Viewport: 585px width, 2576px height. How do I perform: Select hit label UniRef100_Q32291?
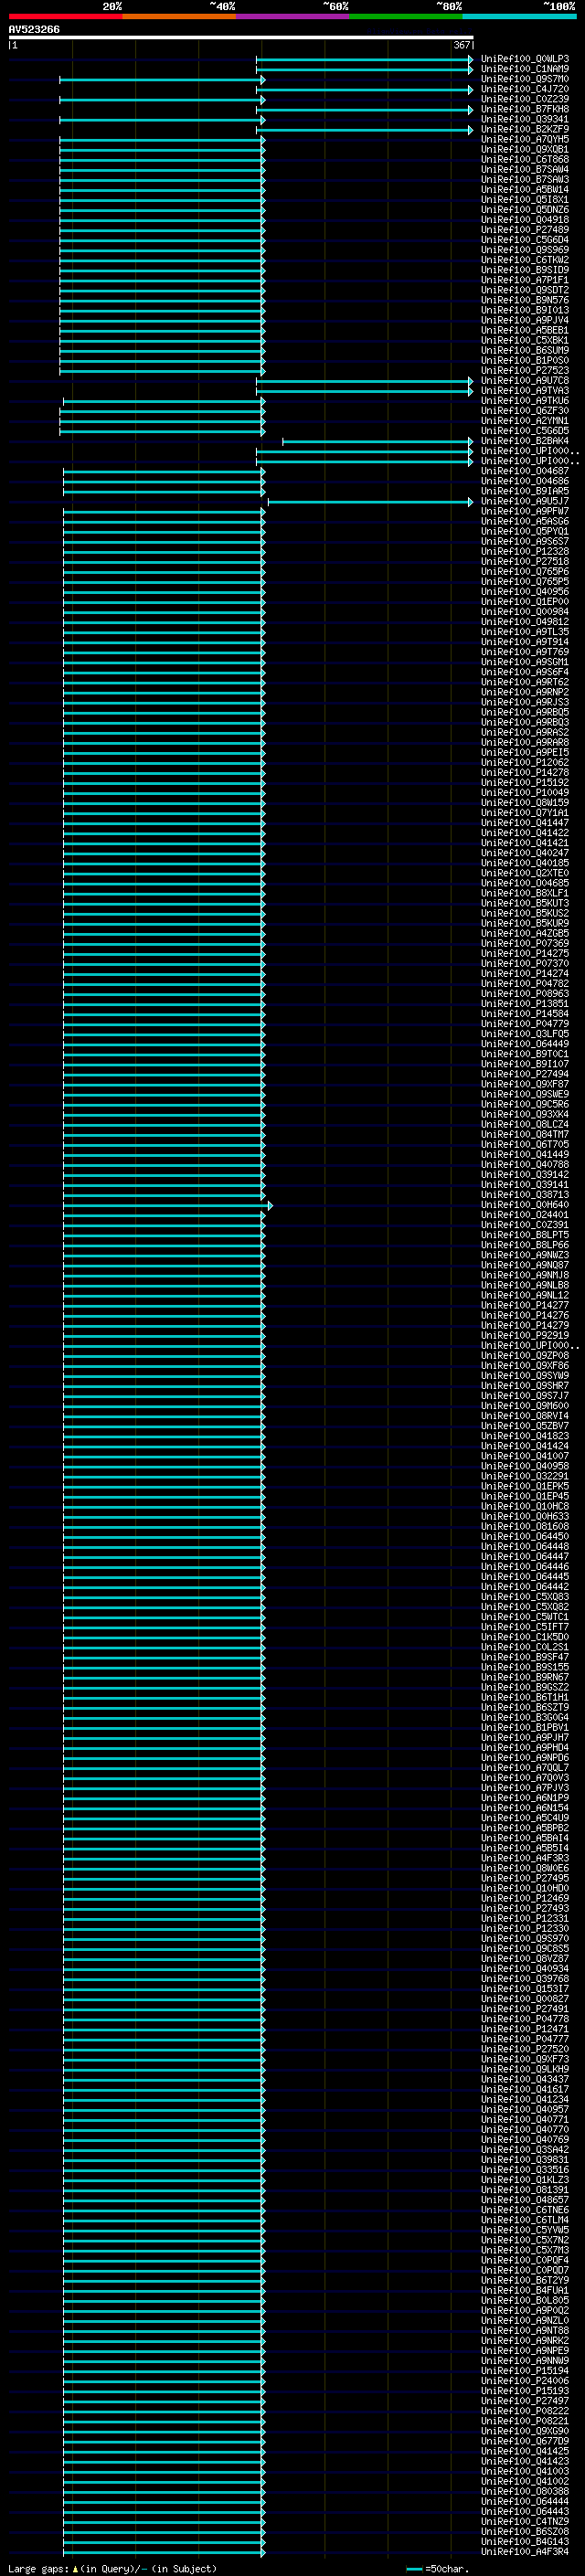(524, 1477)
